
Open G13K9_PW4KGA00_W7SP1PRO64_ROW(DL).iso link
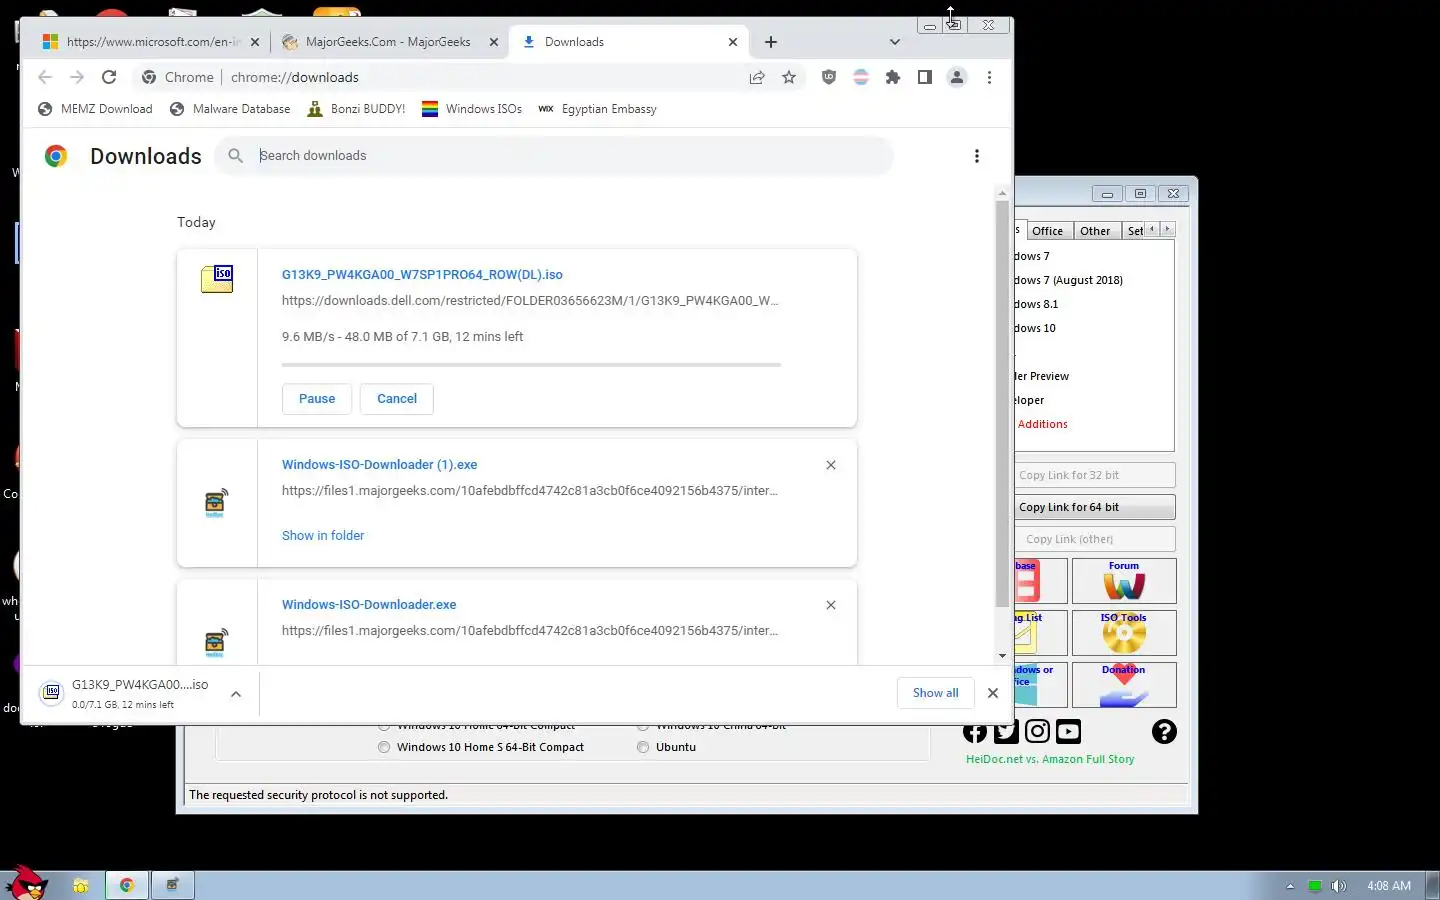(422, 275)
